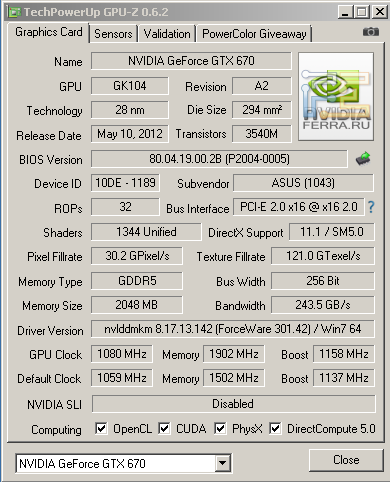Click the Device ID field 10DE - 1189

pyautogui.click(x=125, y=183)
